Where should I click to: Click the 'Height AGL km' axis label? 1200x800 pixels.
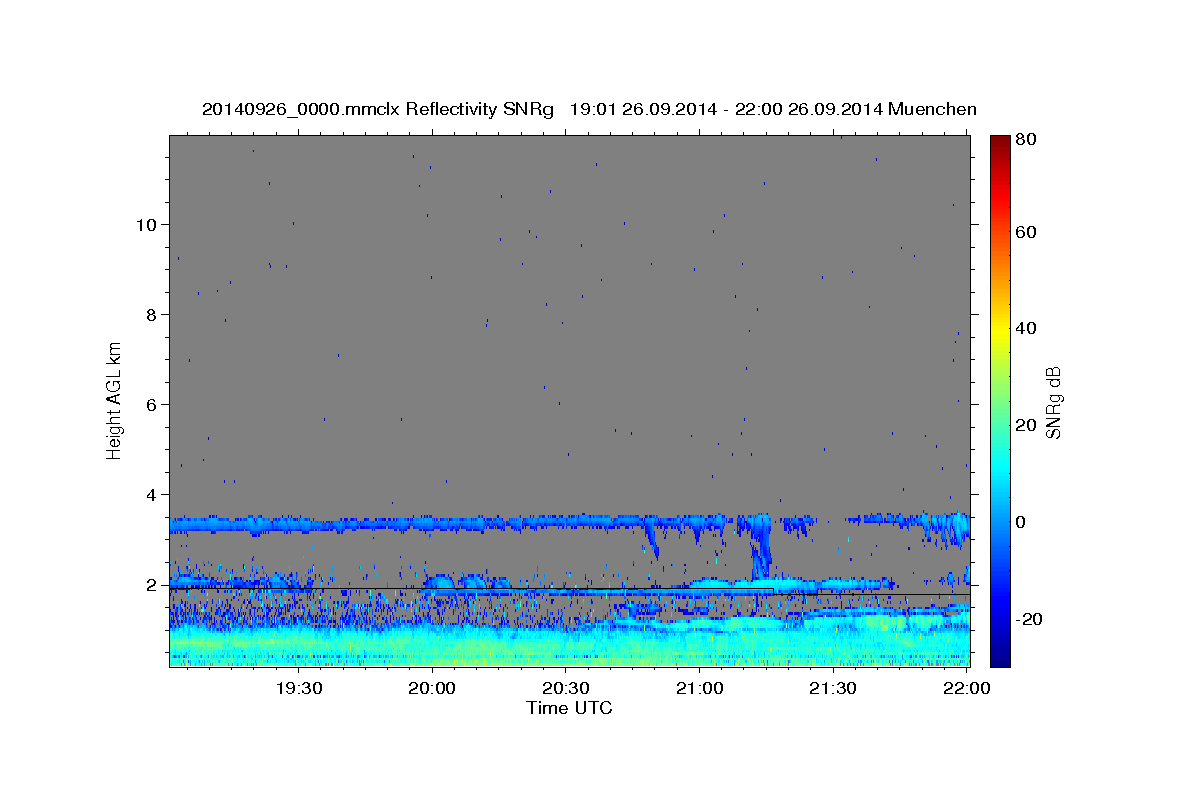pyautogui.click(x=115, y=399)
